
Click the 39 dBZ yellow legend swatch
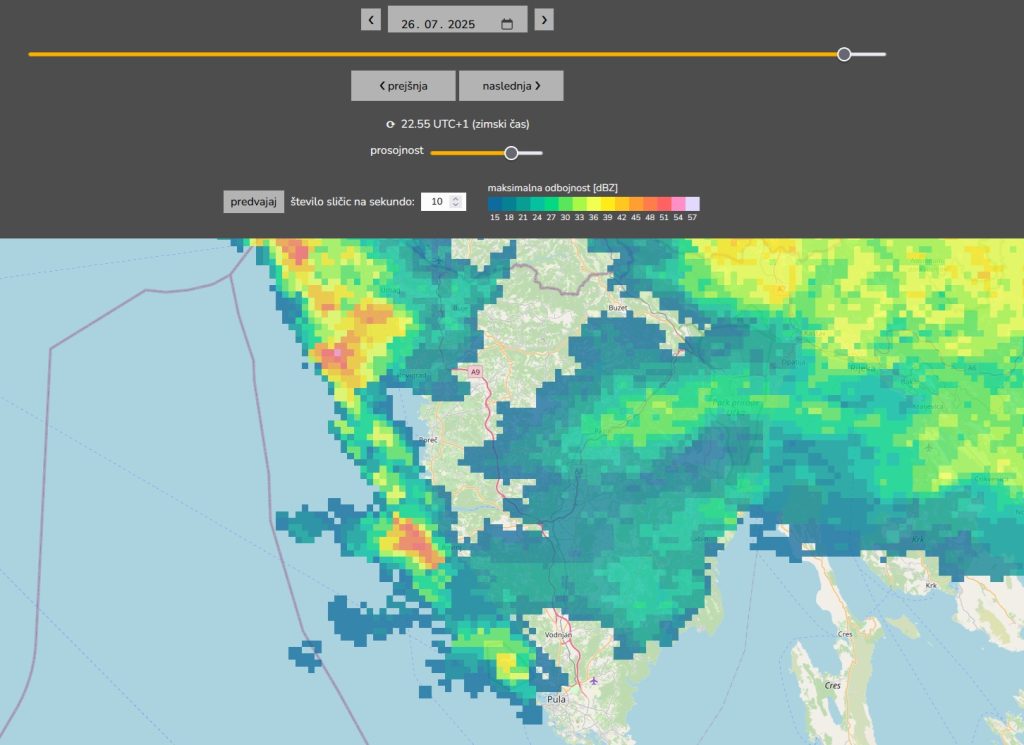click(x=608, y=204)
